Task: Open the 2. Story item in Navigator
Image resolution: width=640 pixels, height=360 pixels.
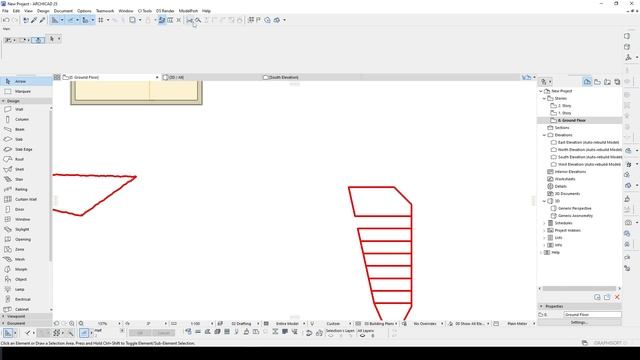Action: pos(564,106)
